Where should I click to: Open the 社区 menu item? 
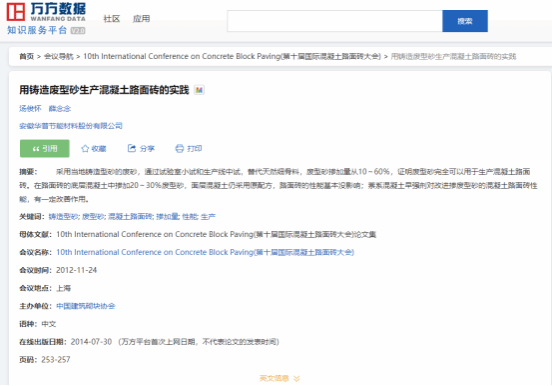point(112,19)
